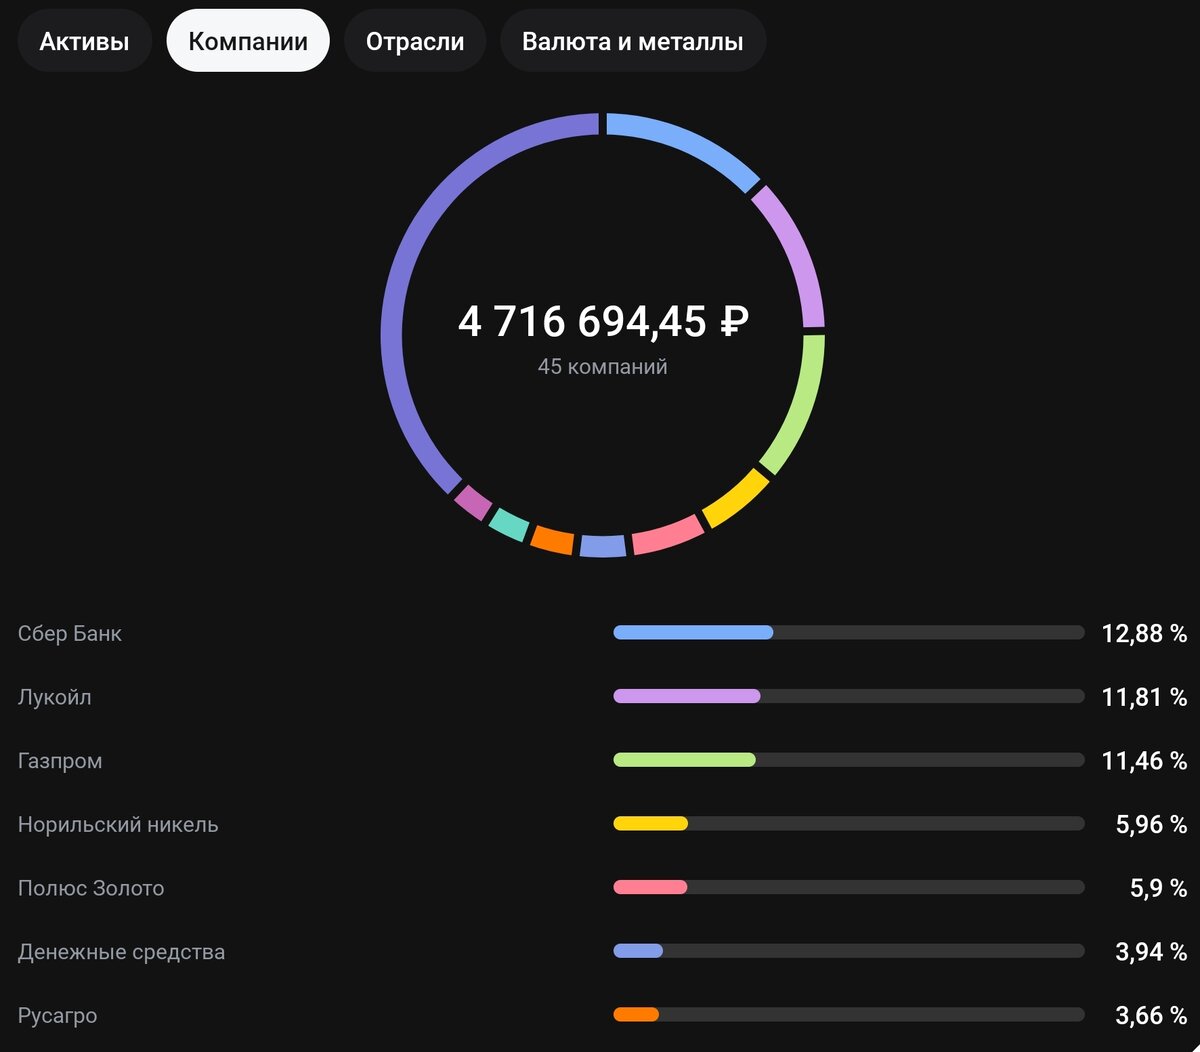Click the 3,94 % value
This screenshot has height=1052, width=1200.
pos(1151,952)
